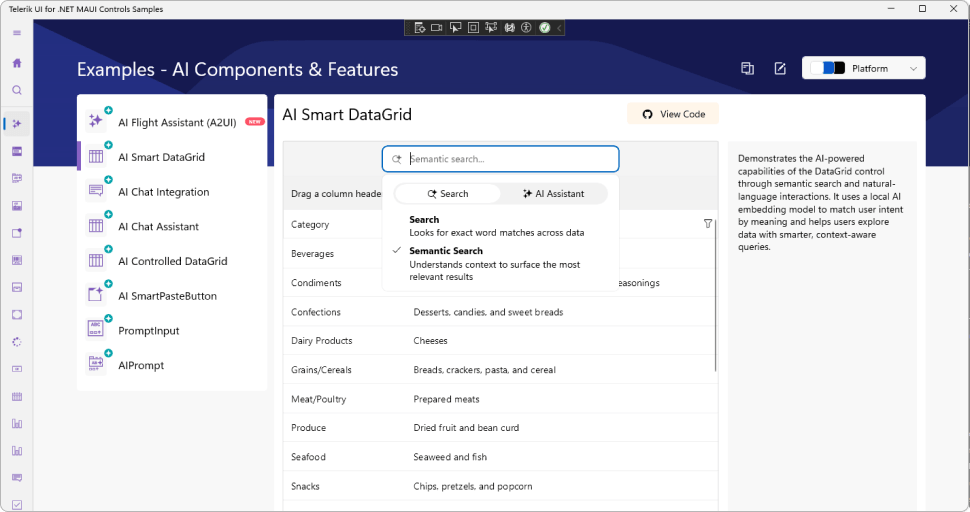
Task: Click AI Flight Assistant sparkle icon
Action: click(x=96, y=121)
